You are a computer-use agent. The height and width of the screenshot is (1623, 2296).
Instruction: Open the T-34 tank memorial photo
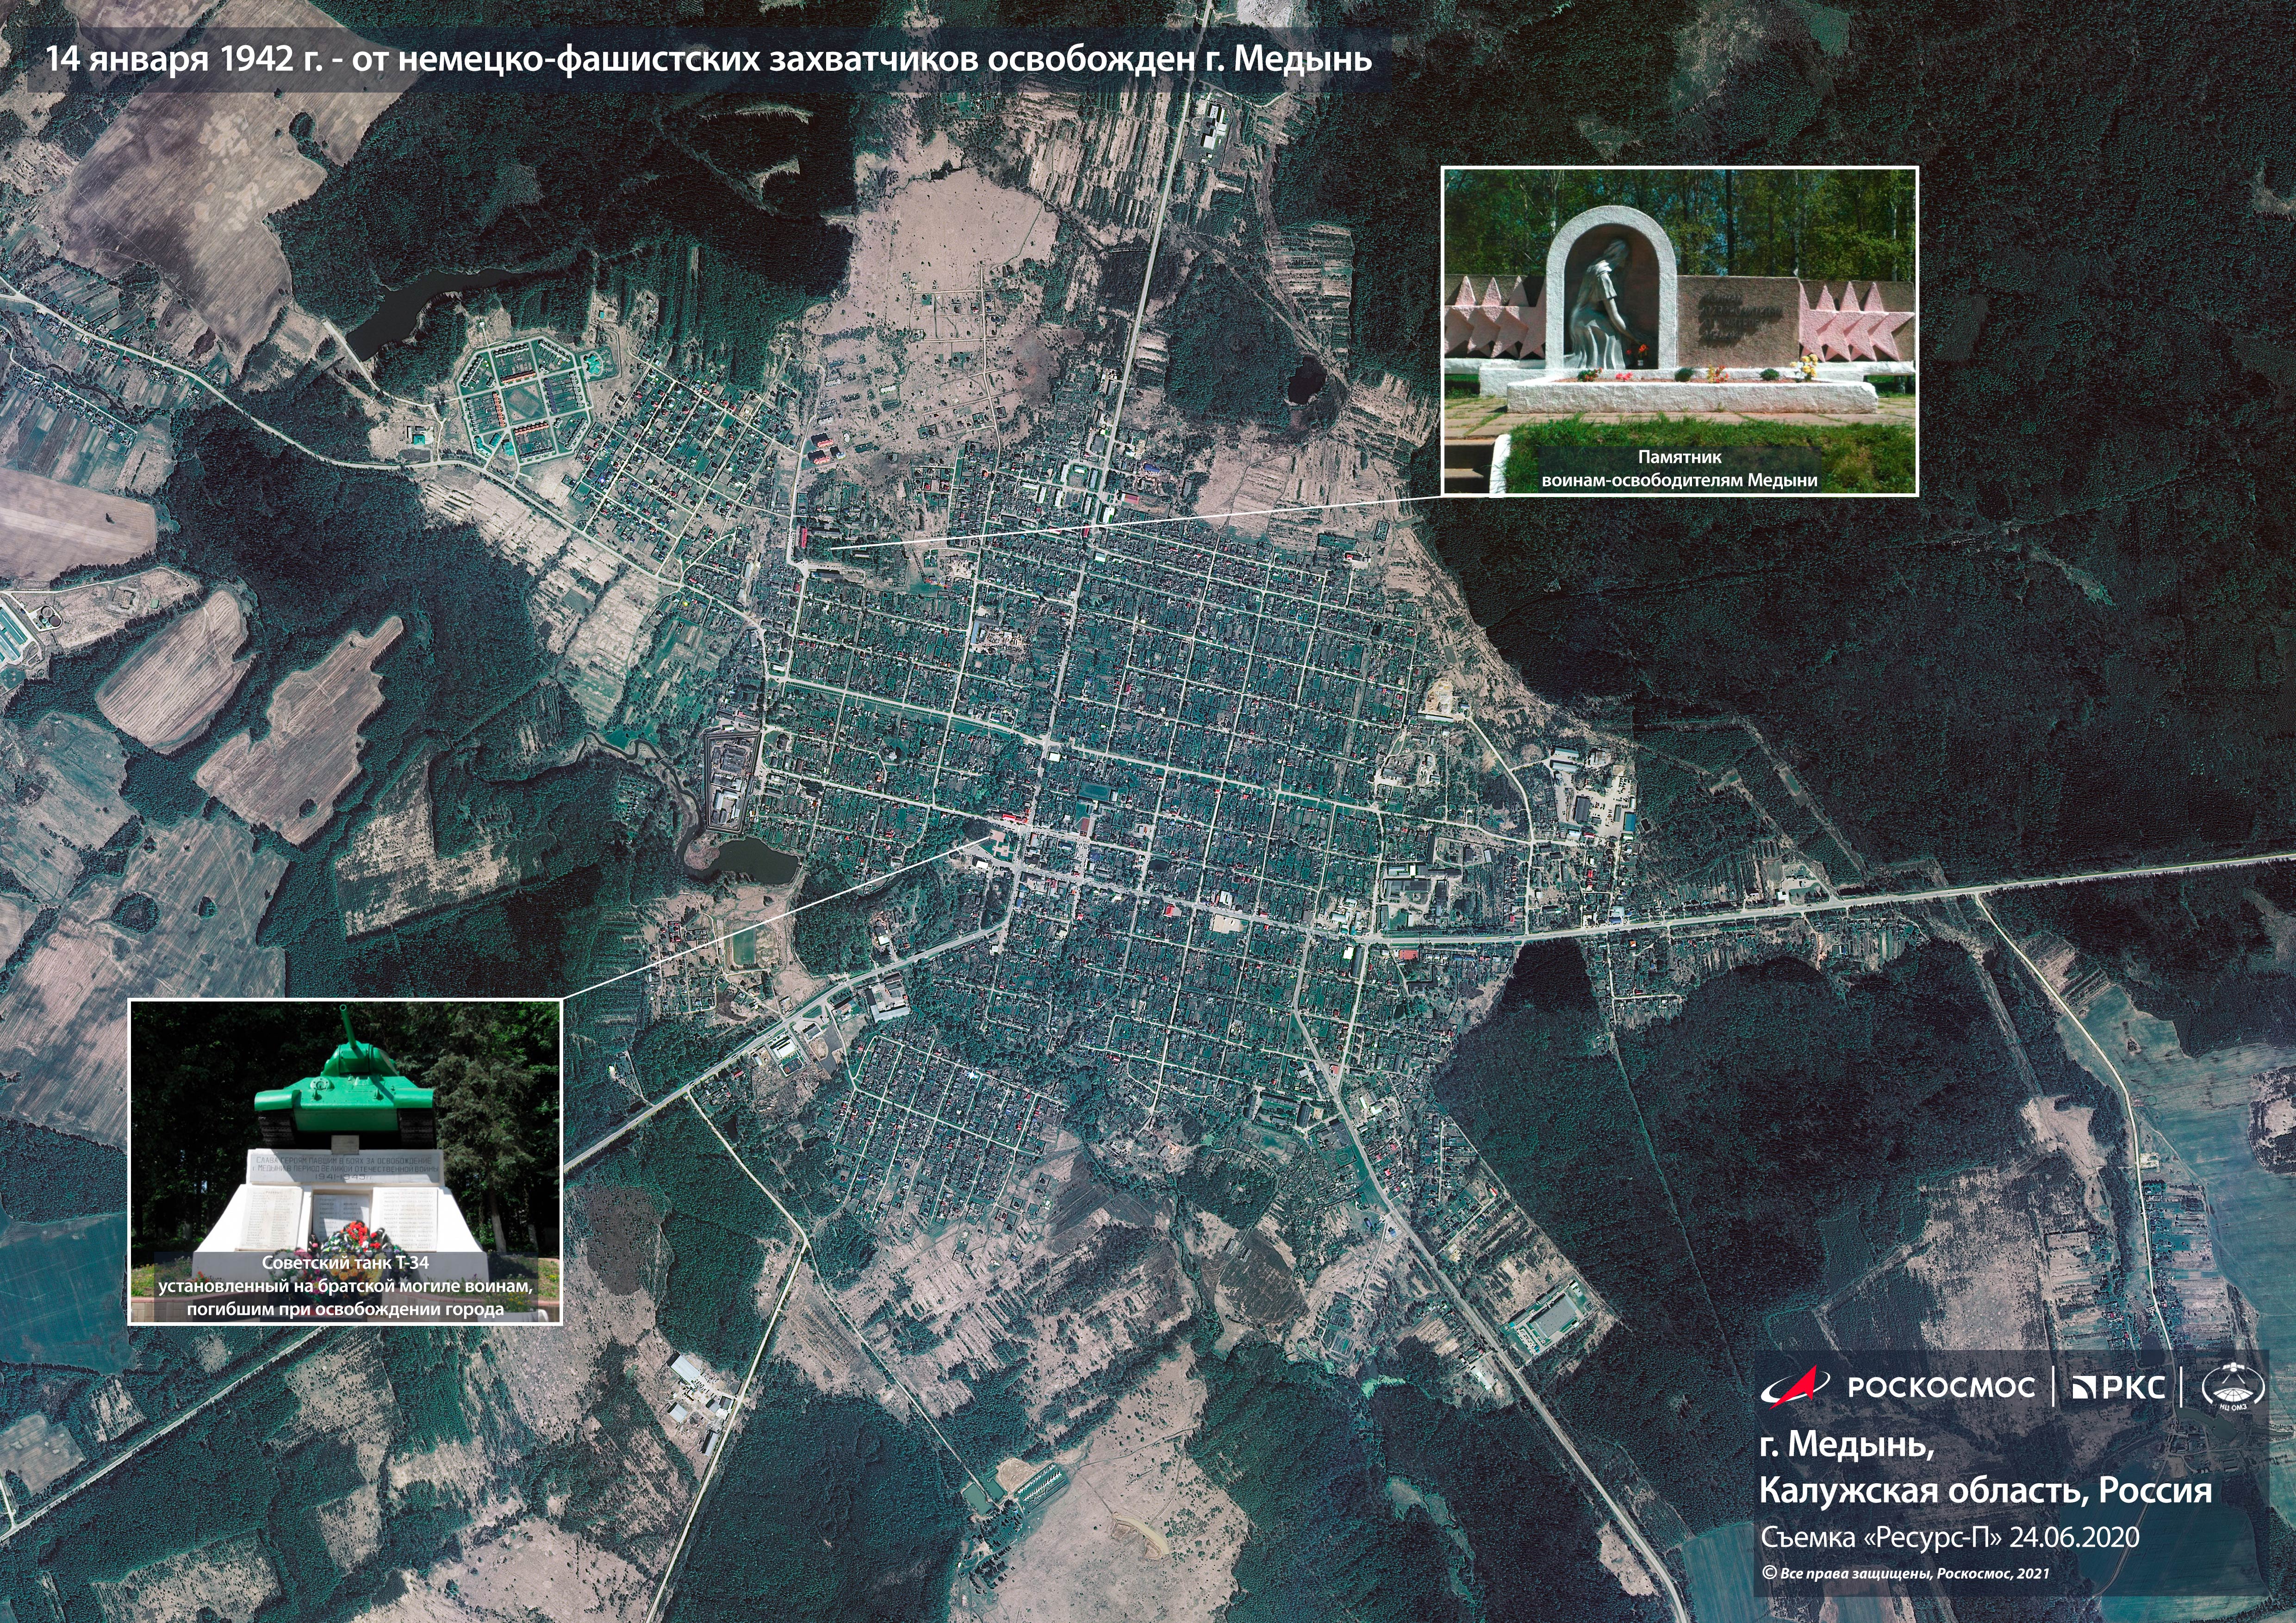pos(345,1161)
